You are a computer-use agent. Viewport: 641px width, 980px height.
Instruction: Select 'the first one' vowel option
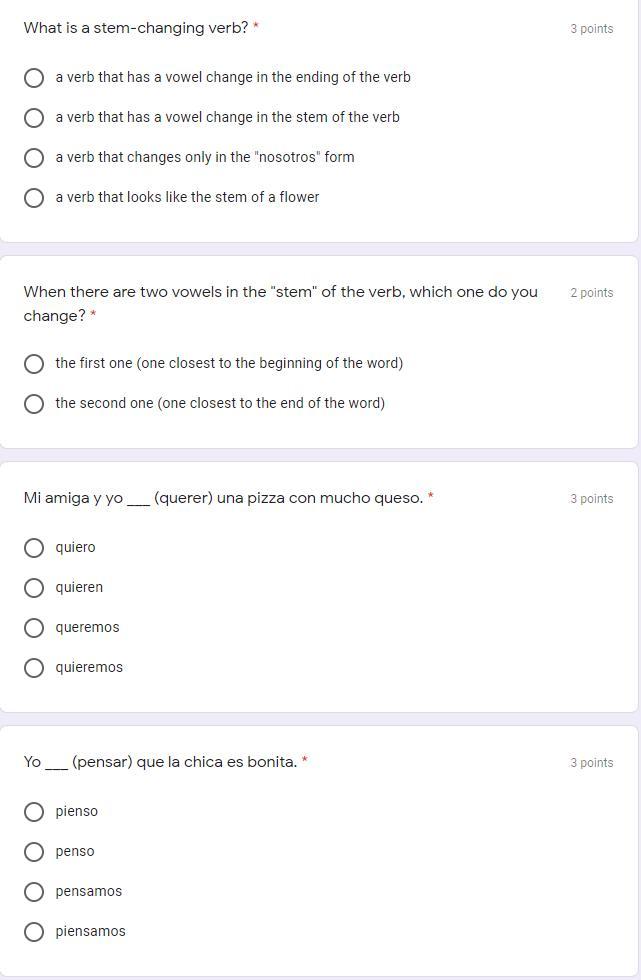pyautogui.click(x=34, y=364)
